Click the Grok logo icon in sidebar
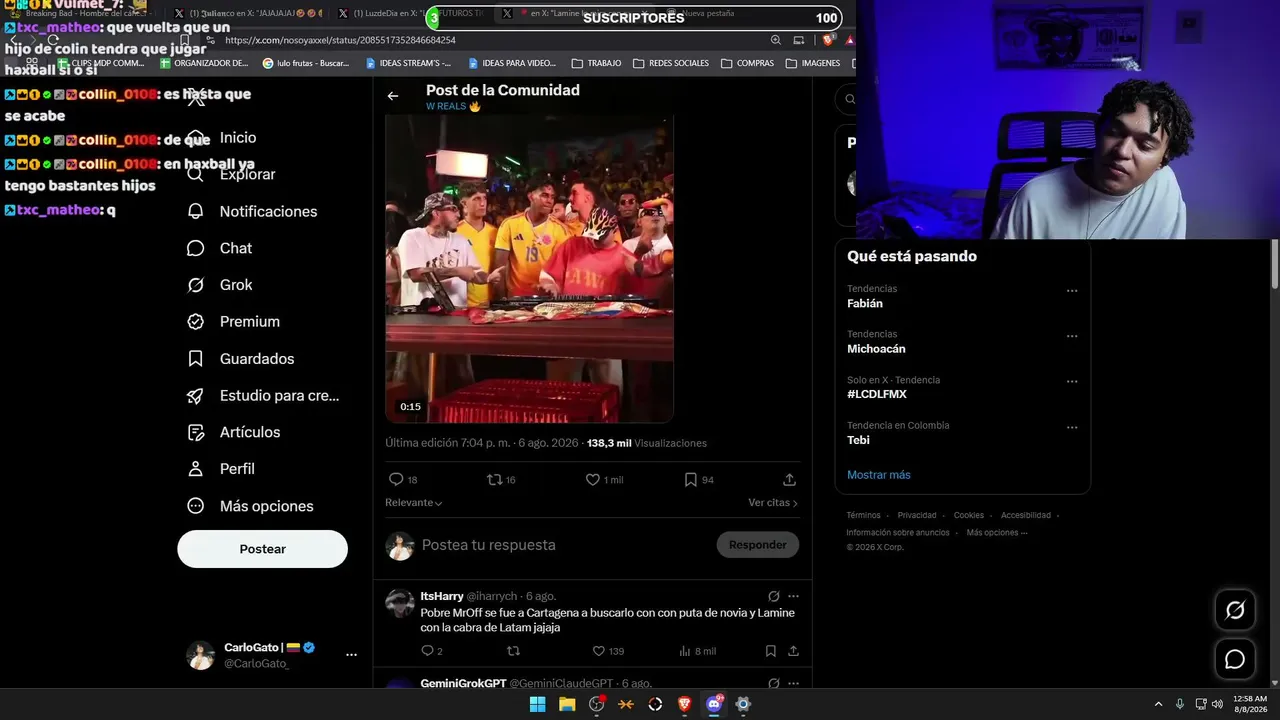This screenshot has height=720, width=1280. click(x=196, y=285)
